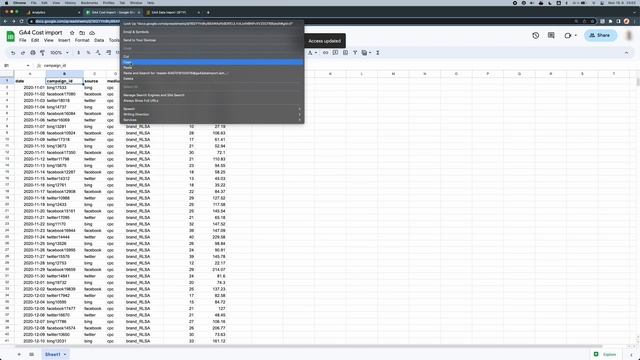Switch to GA4 Data Import browser tab
This screenshot has width=640, height=360.
pyautogui.click(x=172, y=13)
